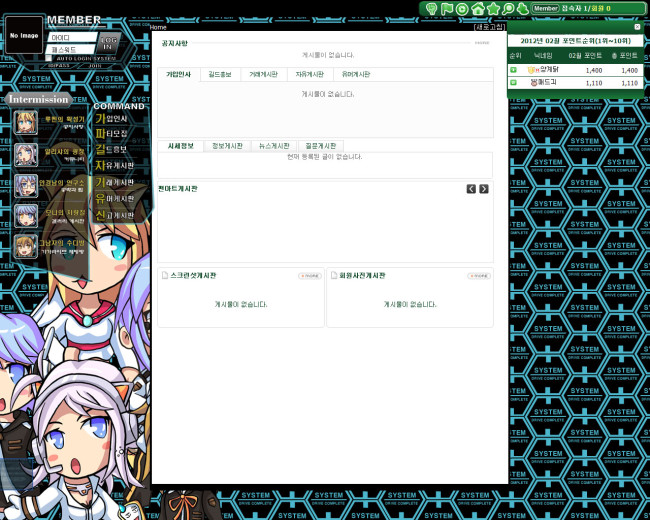650x520 pixels.
Task: Open 길드홍보 in COMMAND menu
Action: [x=111, y=149]
